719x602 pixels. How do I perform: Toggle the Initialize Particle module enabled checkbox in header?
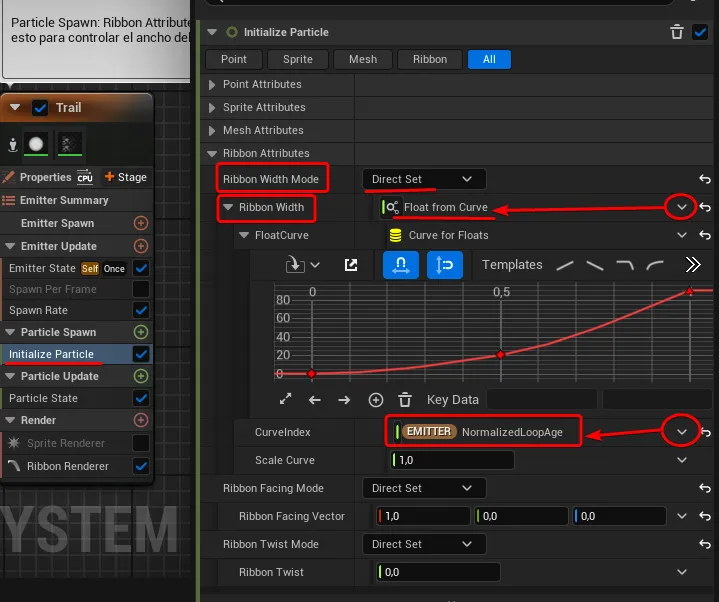click(700, 33)
